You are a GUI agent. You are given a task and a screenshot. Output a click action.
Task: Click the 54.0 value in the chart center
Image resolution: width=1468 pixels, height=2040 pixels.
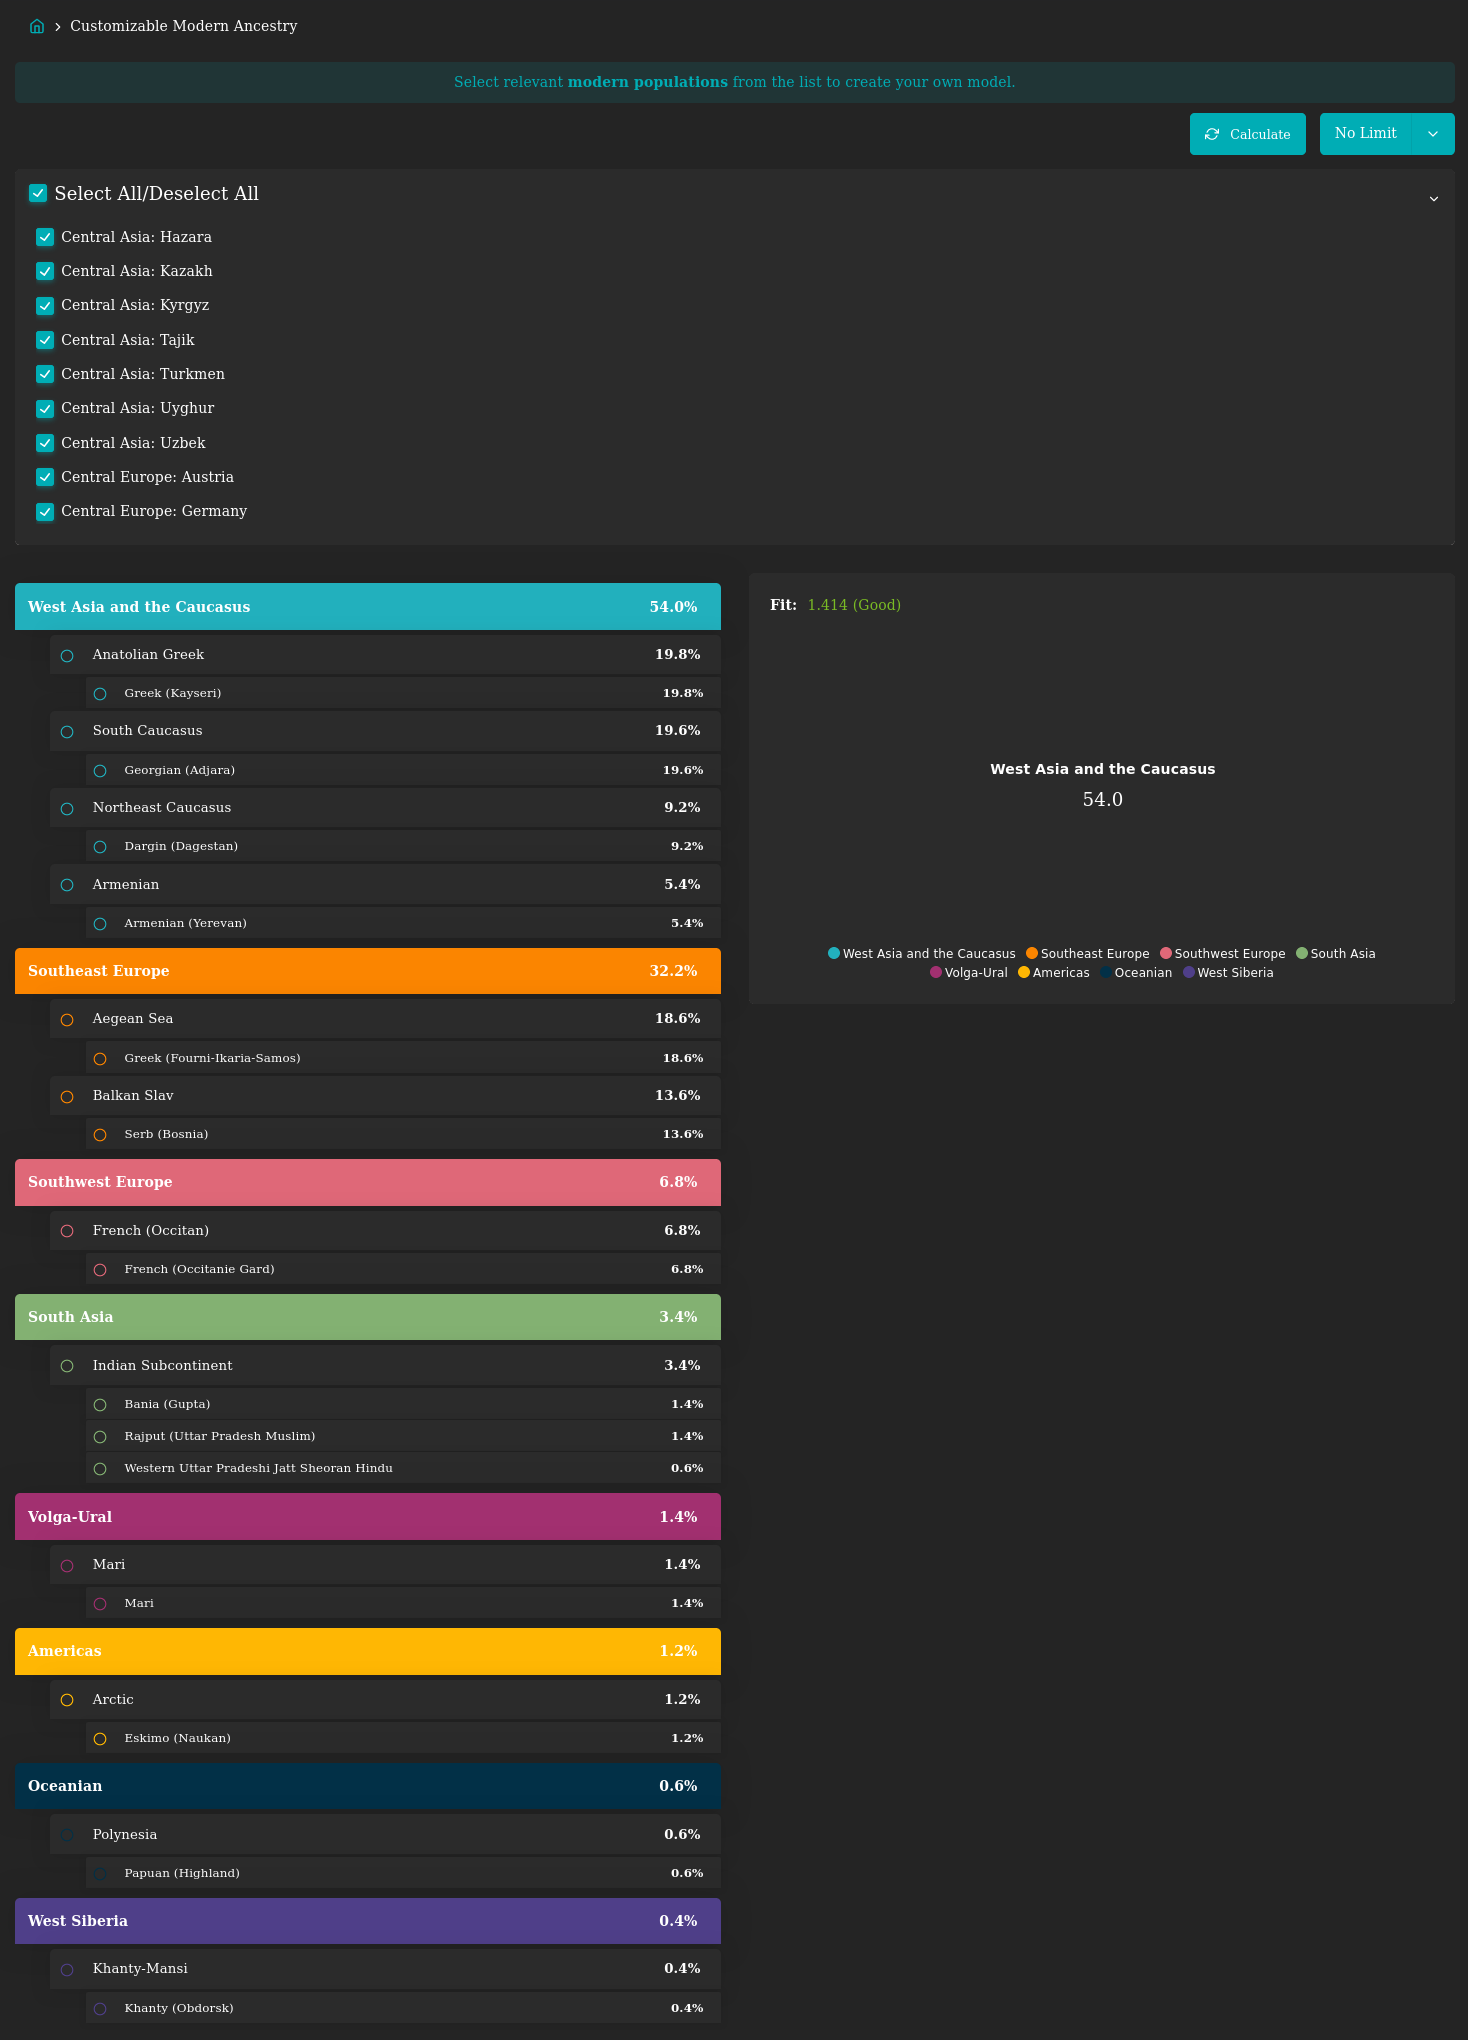pyautogui.click(x=1103, y=800)
